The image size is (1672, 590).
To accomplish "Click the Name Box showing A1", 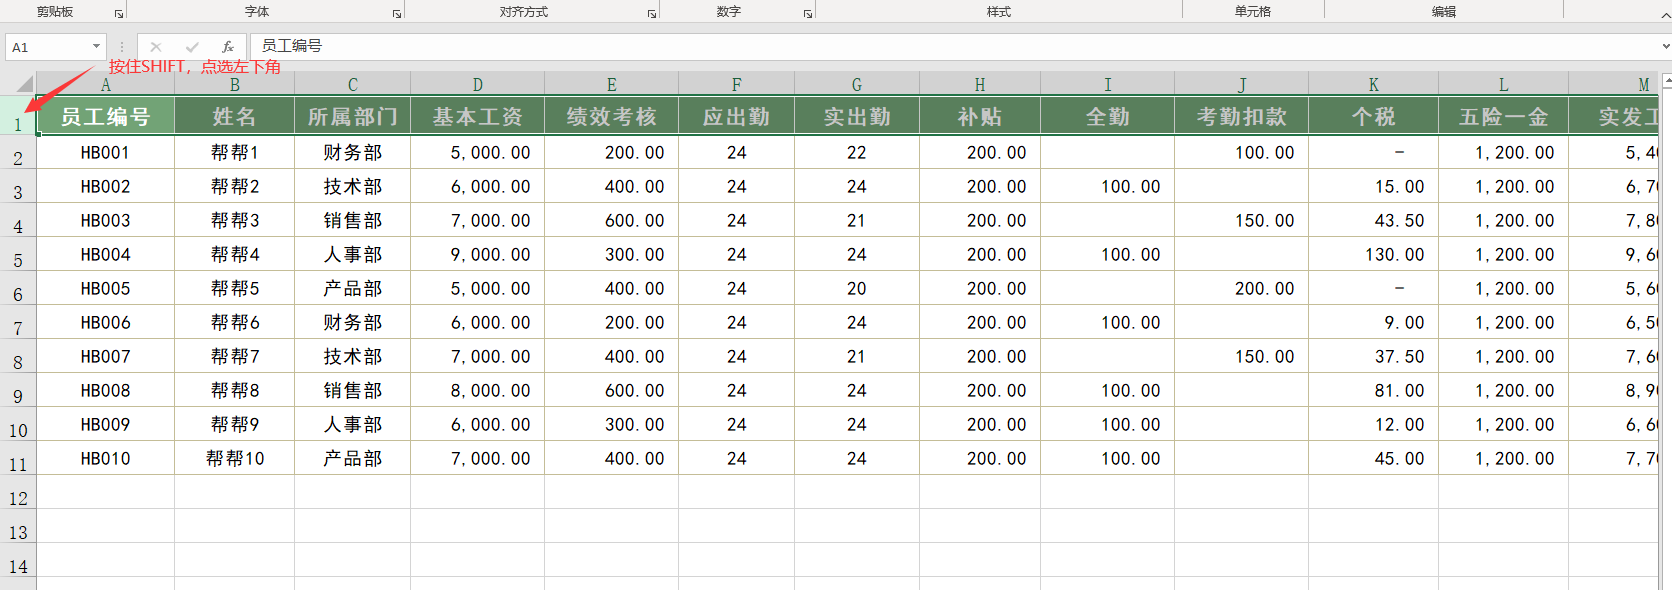I will click(x=48, y=47).
